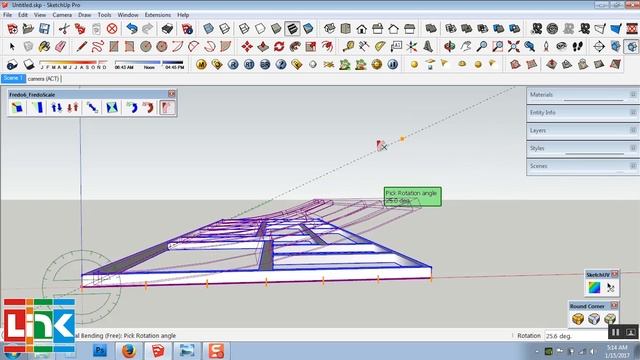Activate the Push/Pull tool
Viewport: 640px width, 360px height.
click(263, 47)
